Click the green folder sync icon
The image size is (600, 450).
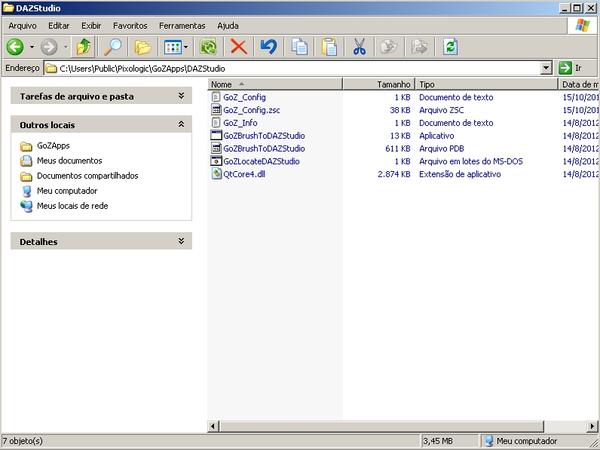209,47
